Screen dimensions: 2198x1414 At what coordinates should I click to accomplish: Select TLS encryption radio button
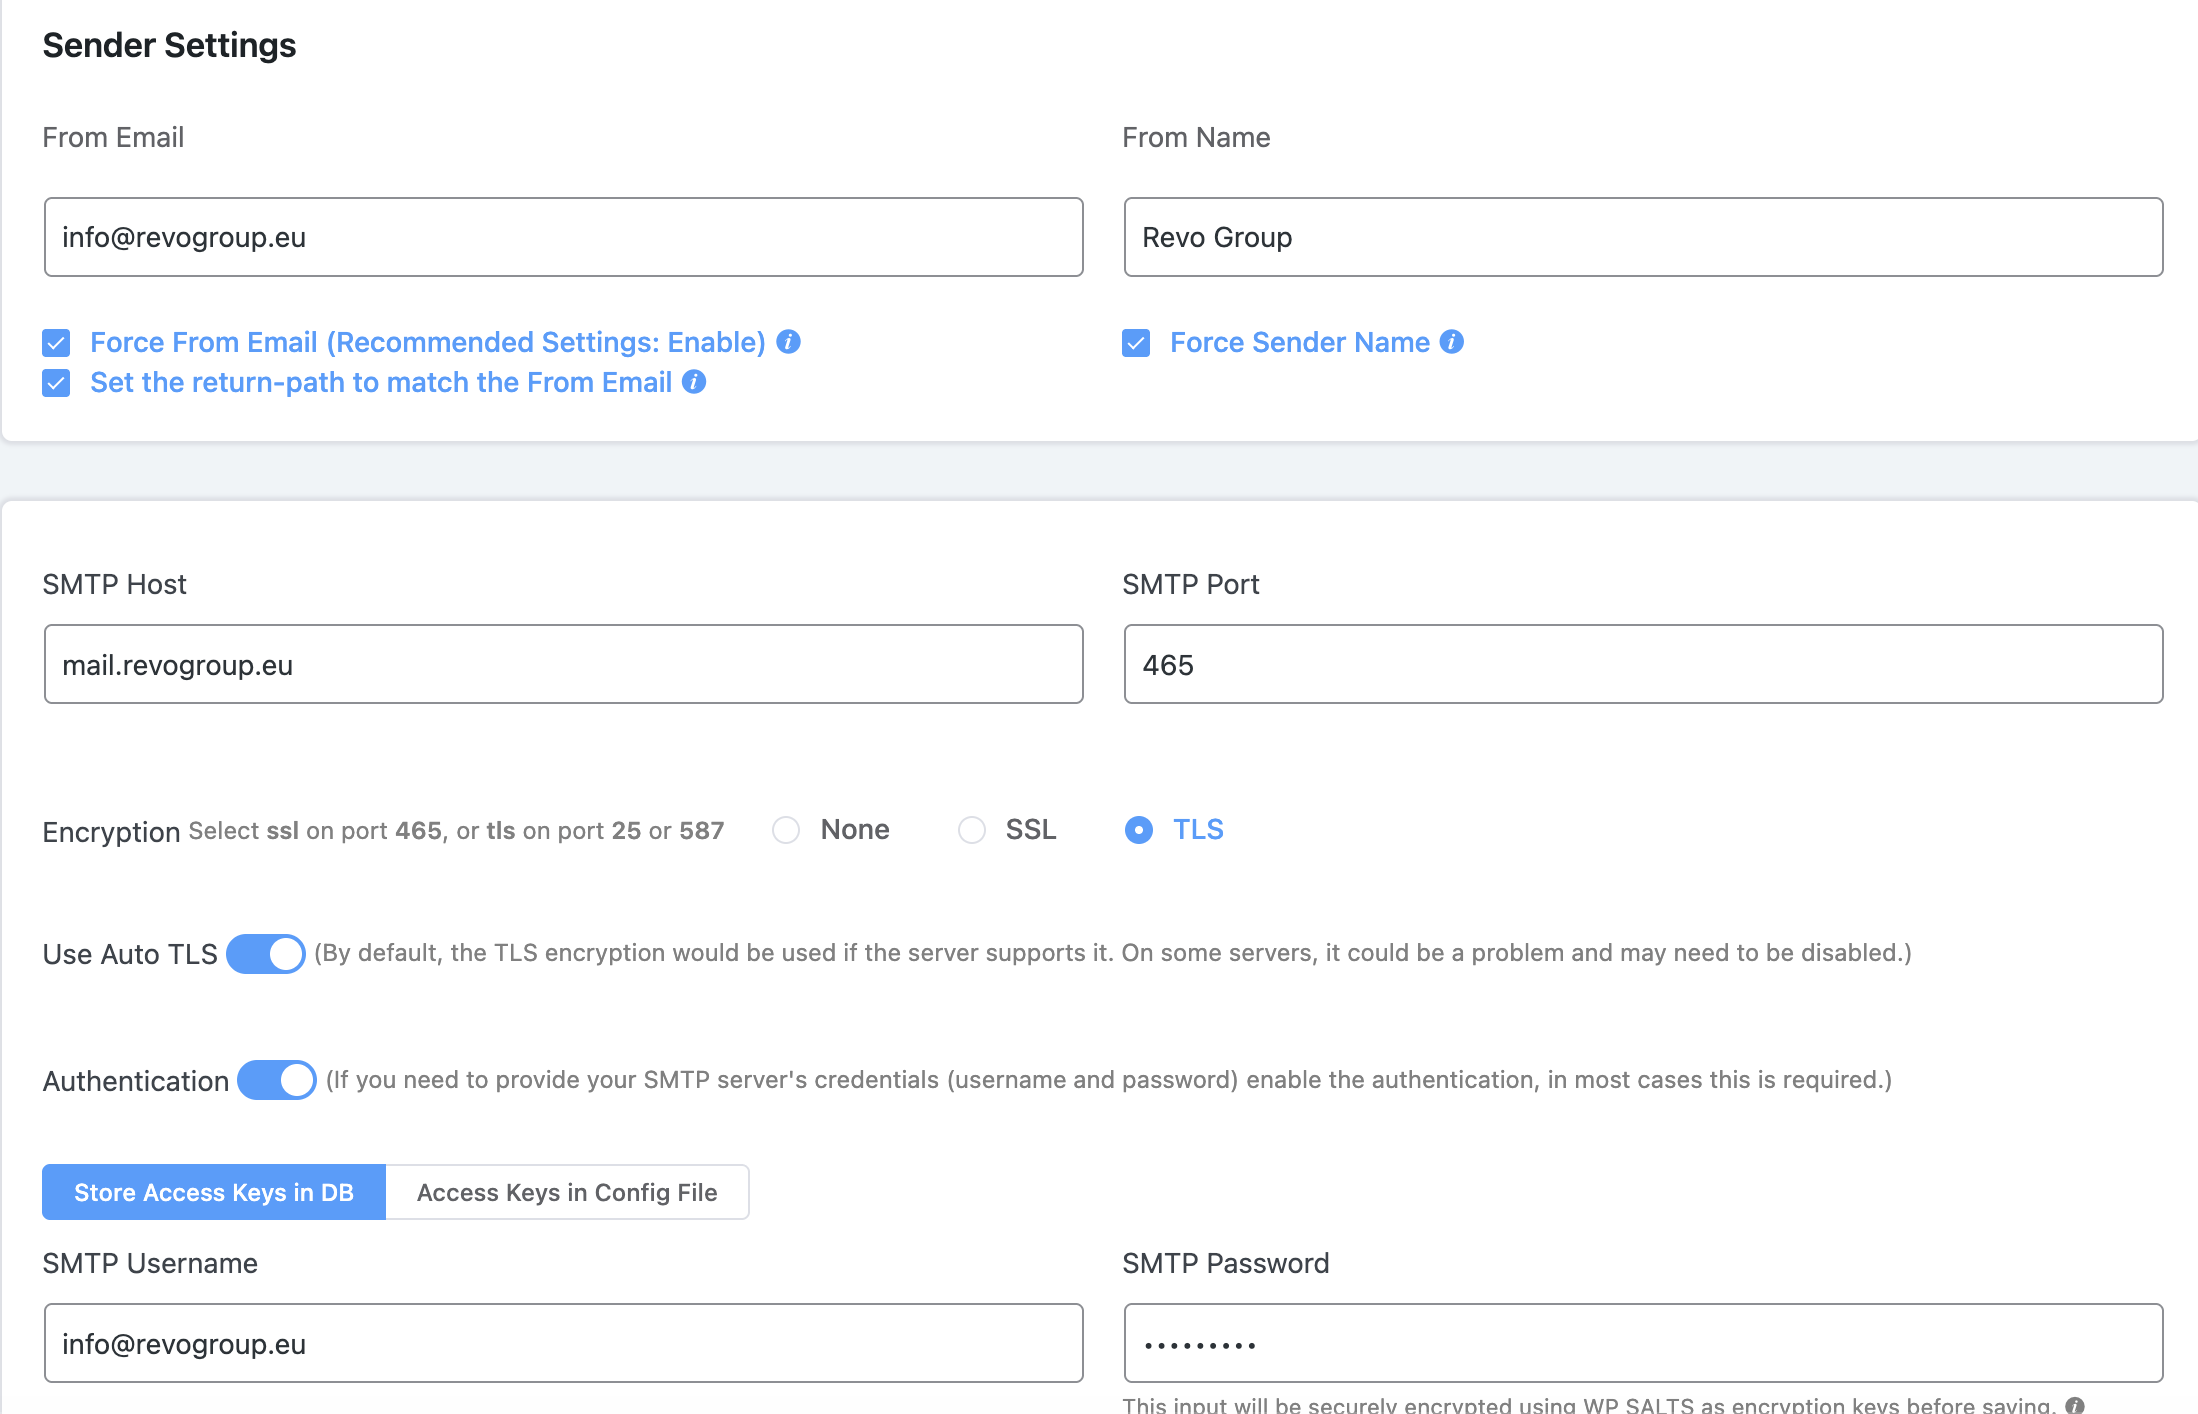(x=1138, y=830)
